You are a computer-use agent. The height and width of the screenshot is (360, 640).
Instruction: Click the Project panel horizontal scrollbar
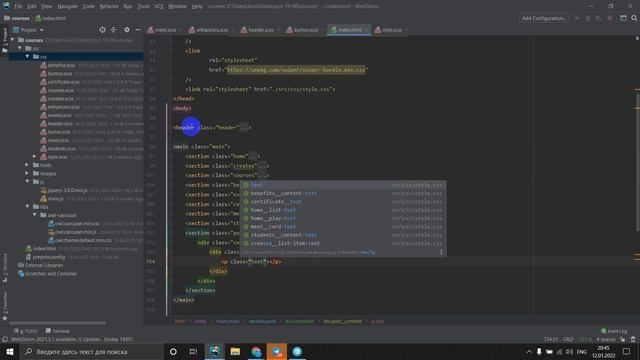[57, 323]
